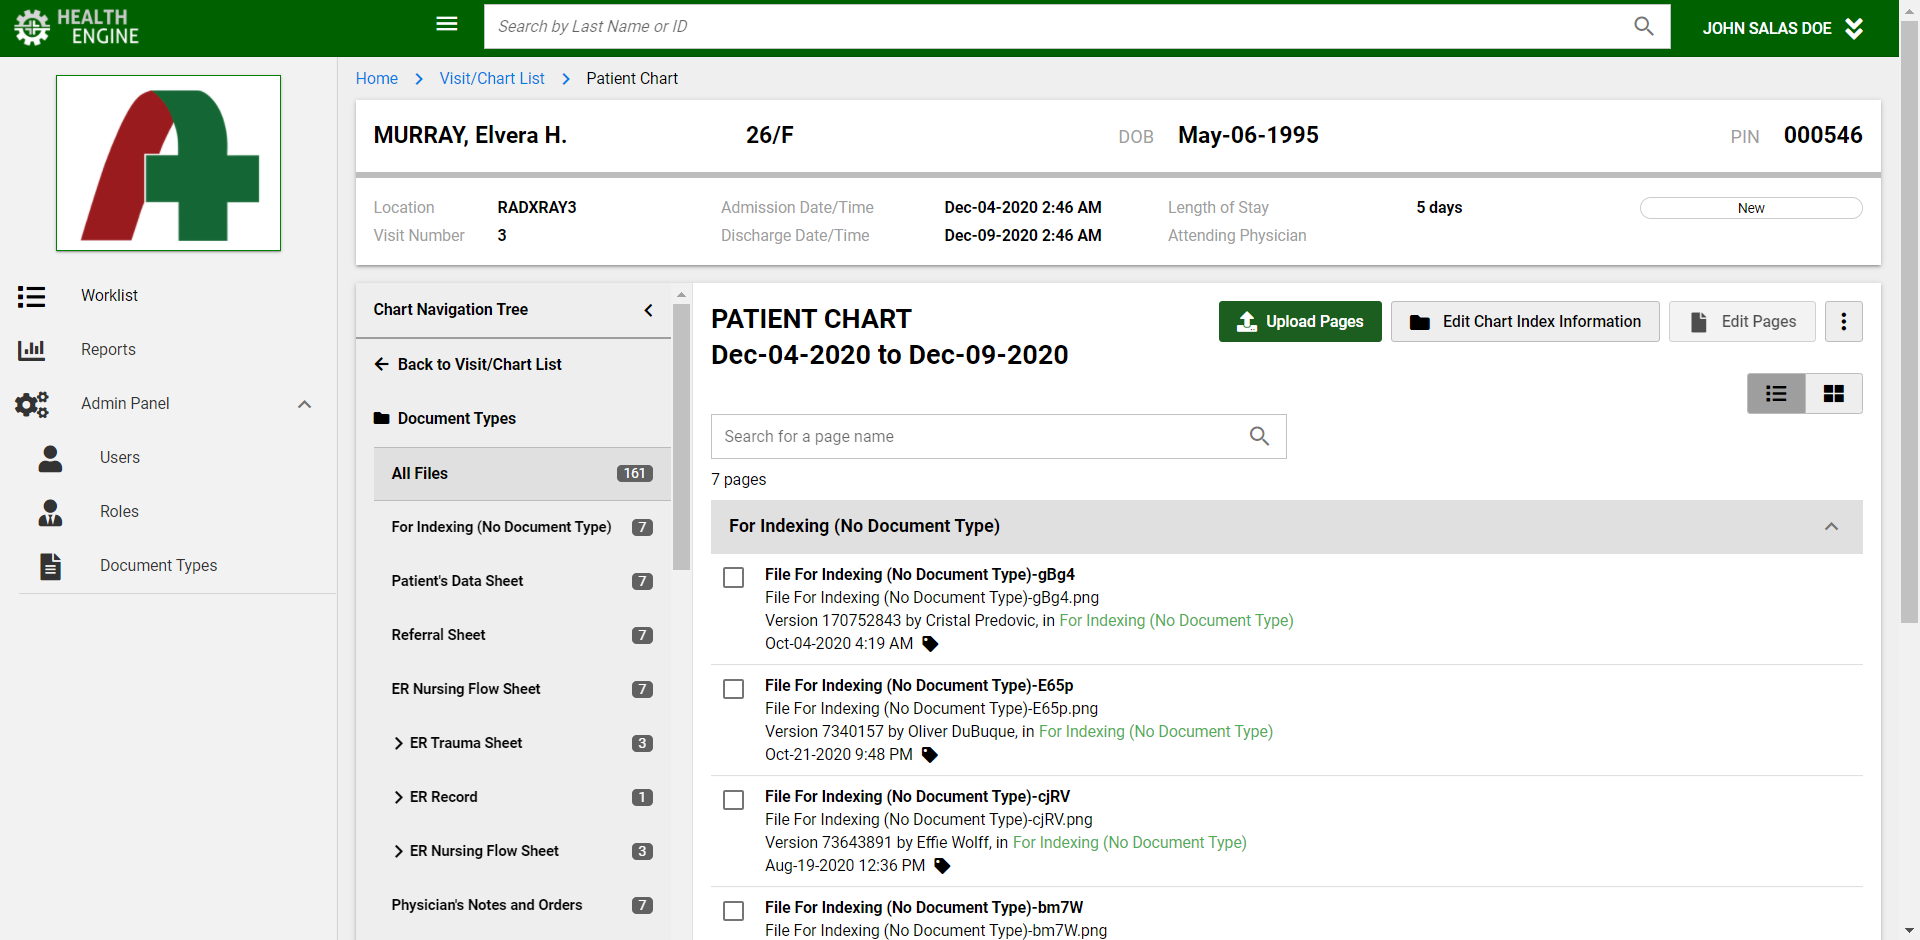Click the search magnifier in top bar
This screenshot has width=1920, height=940.
pos(1644,26)
